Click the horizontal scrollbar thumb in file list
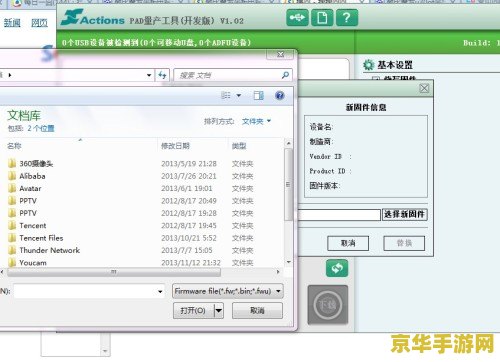 (x=114, y=272)
